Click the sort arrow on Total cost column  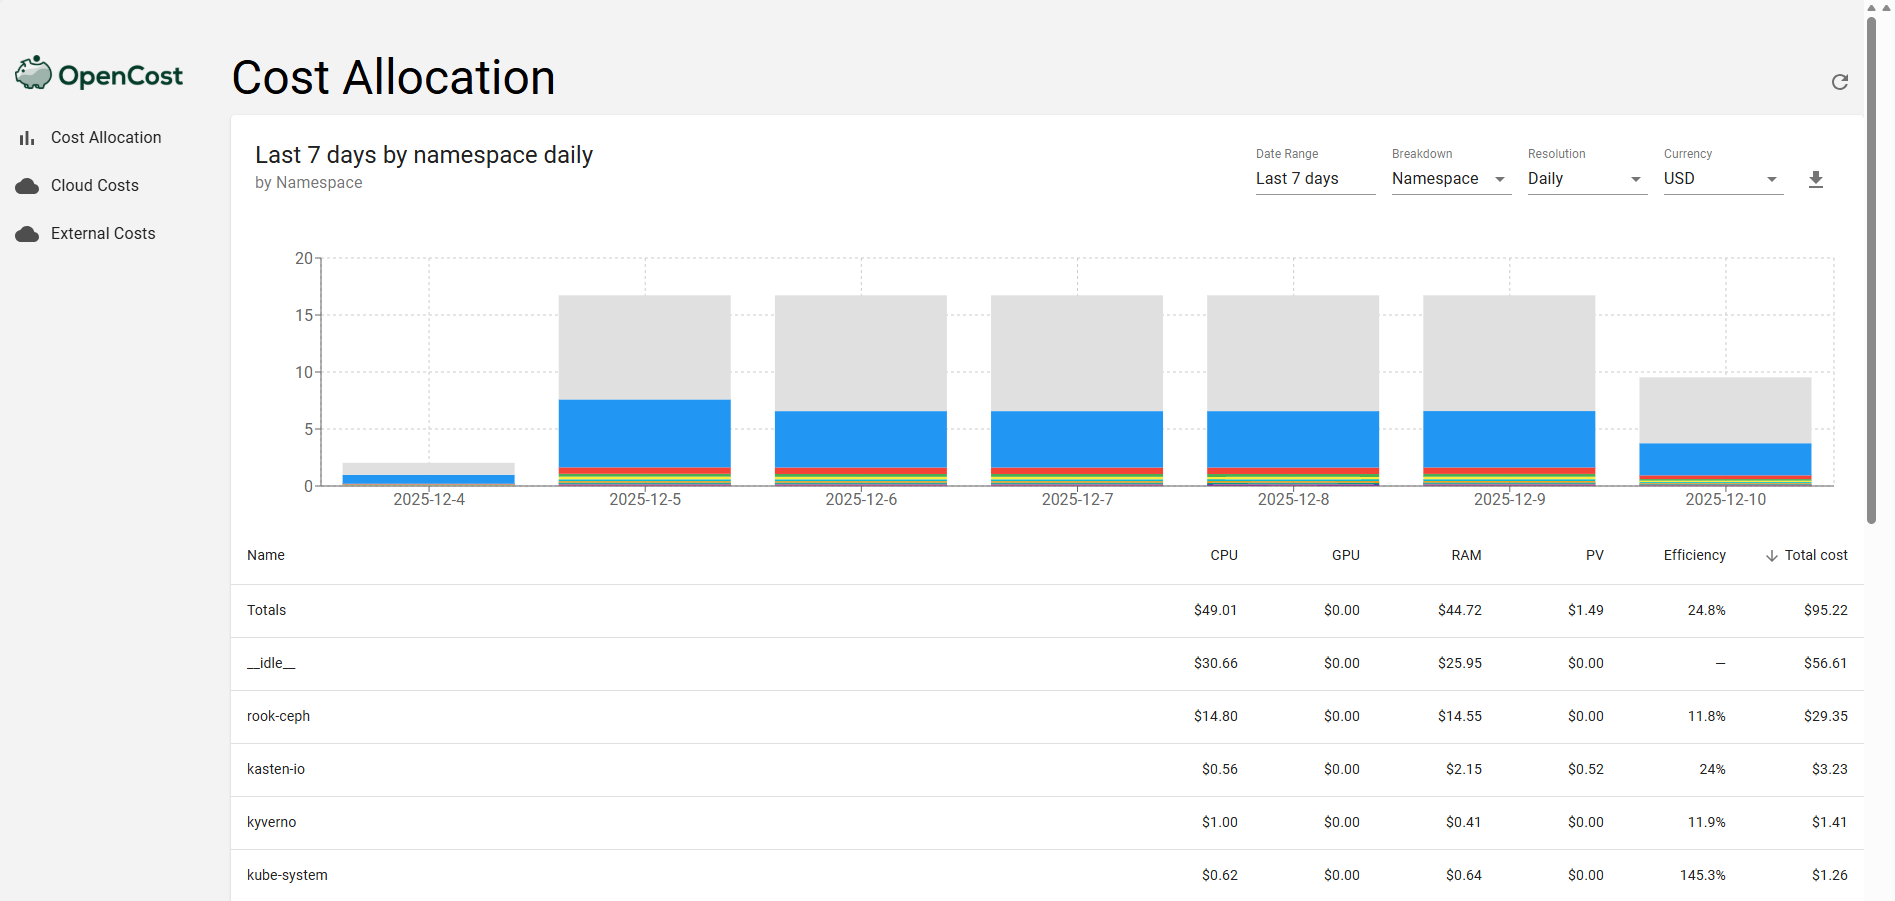[x=1772, y=555]
